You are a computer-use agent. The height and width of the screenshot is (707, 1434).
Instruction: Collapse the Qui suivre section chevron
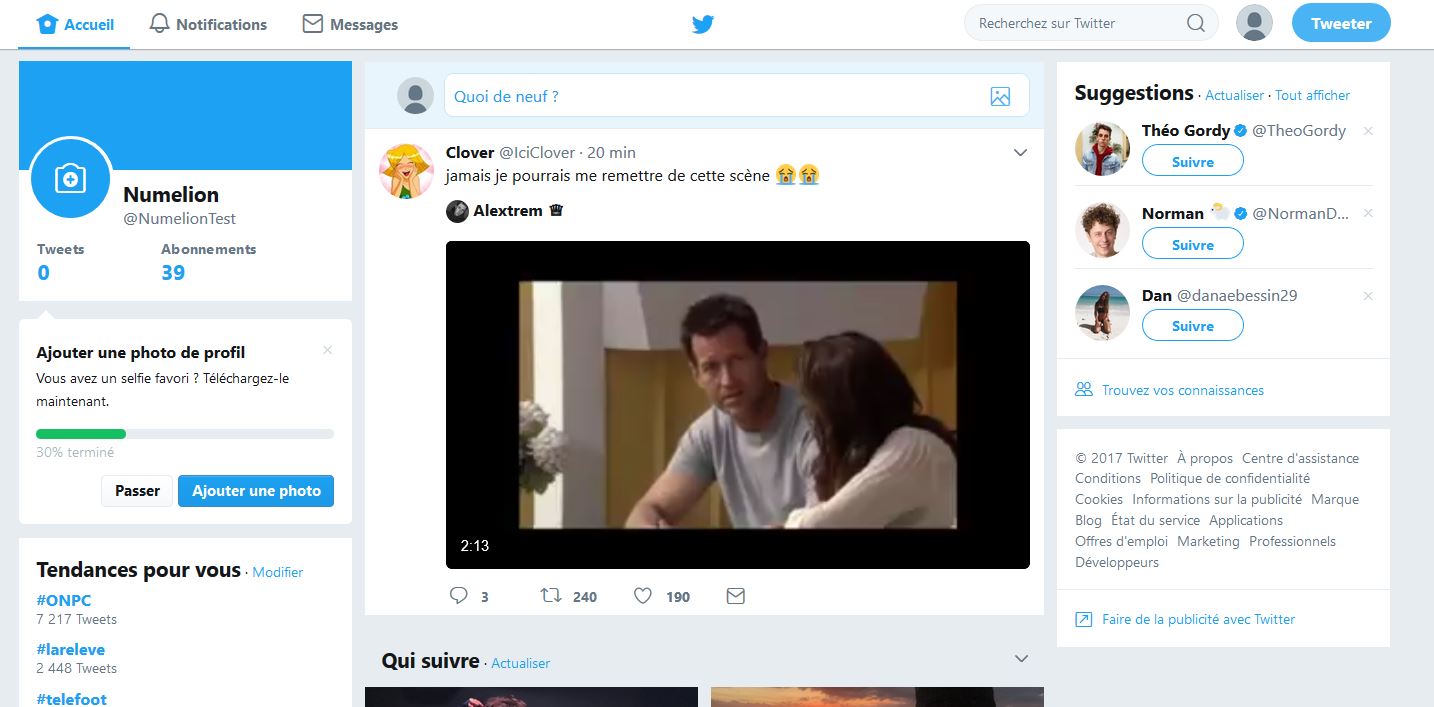pyautogui.click(x=1021, y=659)
